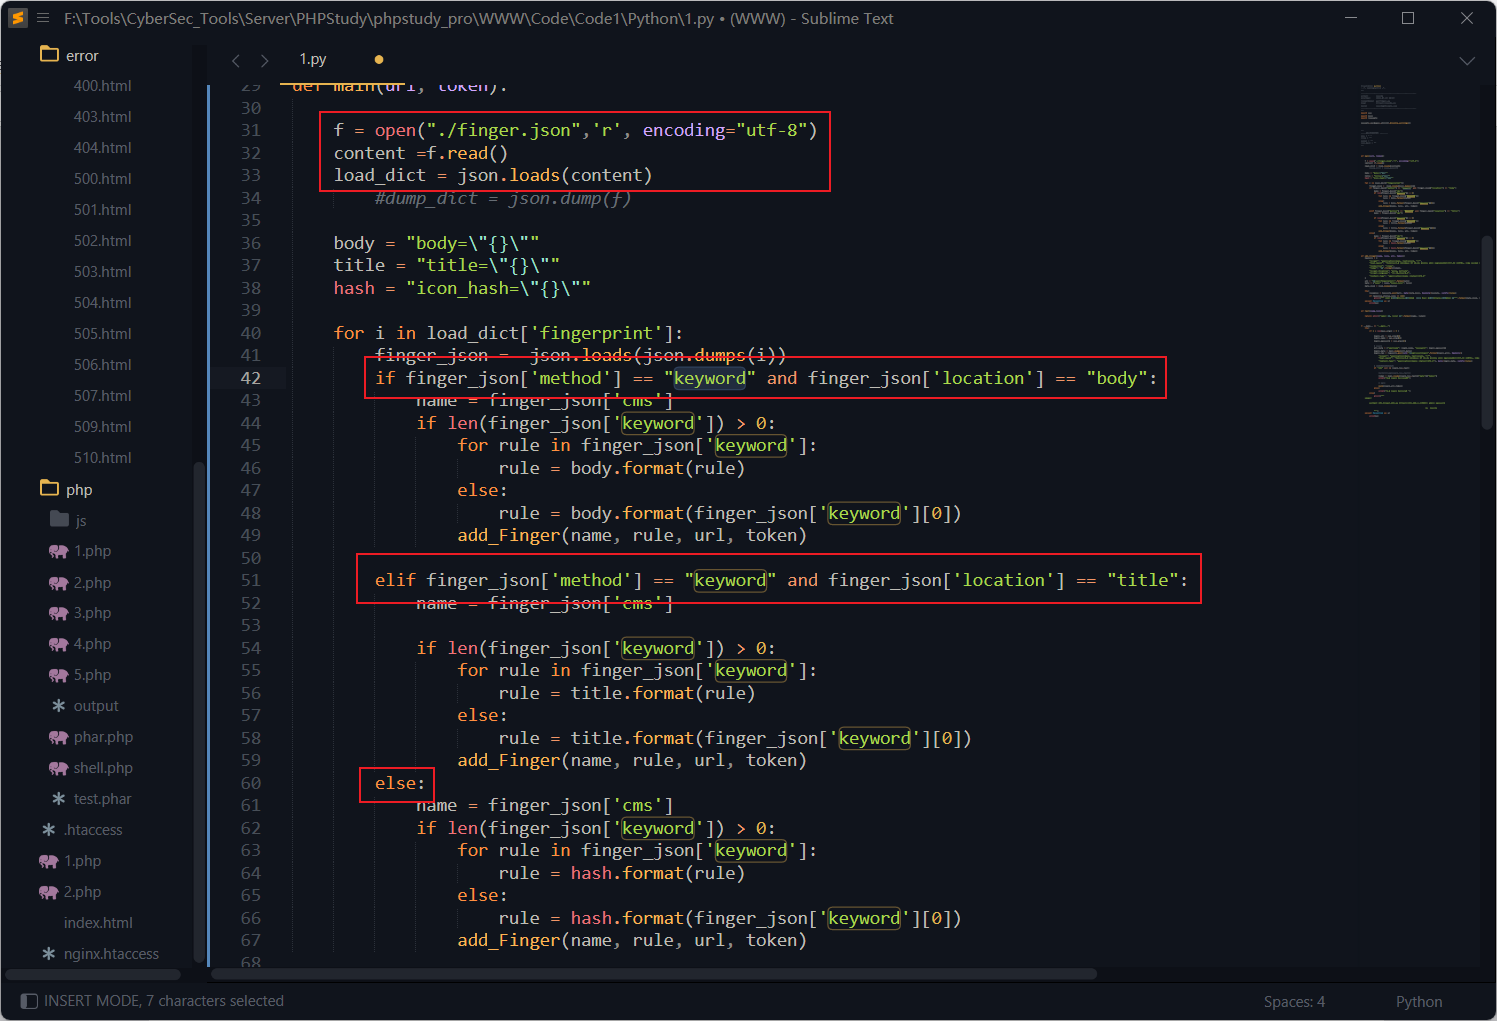The width and height of the screenshot is (1497, 1021).
Task: Expand the js folder
Action: click(59, 520)
